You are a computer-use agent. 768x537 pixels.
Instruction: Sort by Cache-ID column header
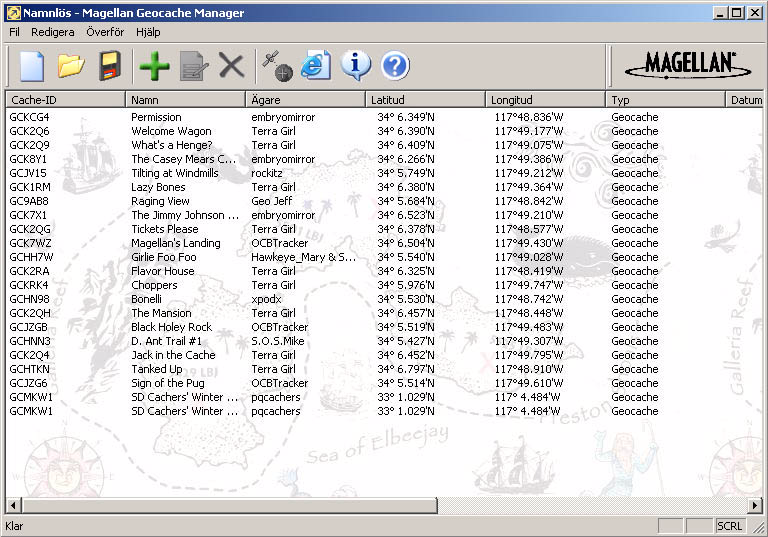click(65, 99)
